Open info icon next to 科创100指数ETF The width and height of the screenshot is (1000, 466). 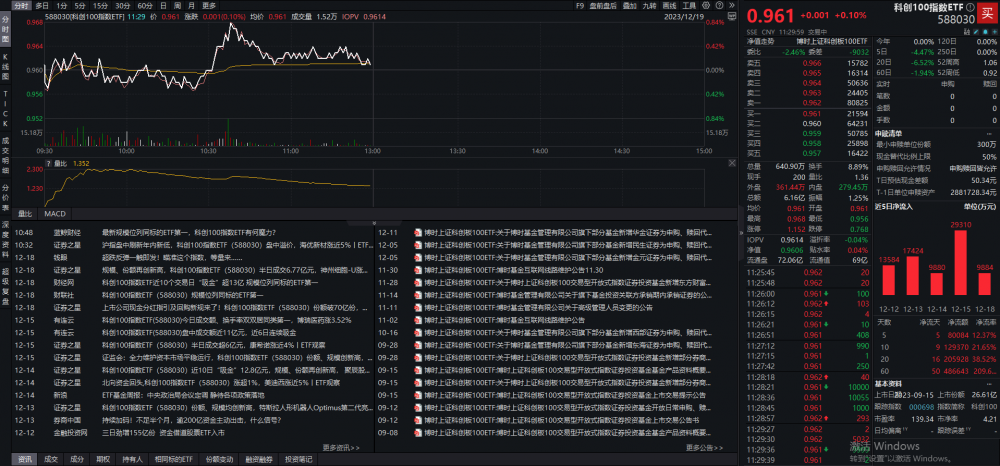(970, 8)
